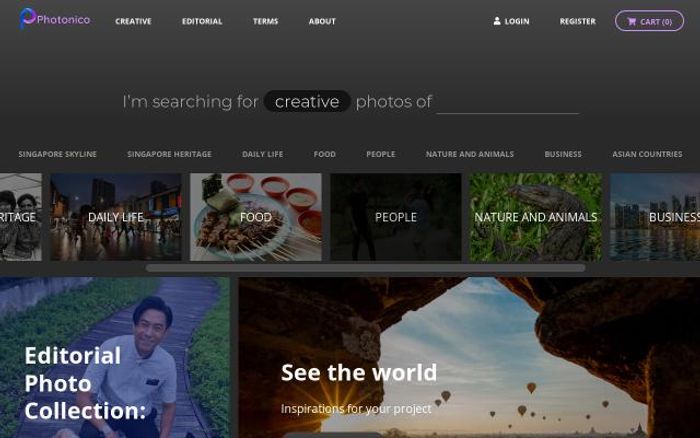Open the Creative menu item

point(133,21)
